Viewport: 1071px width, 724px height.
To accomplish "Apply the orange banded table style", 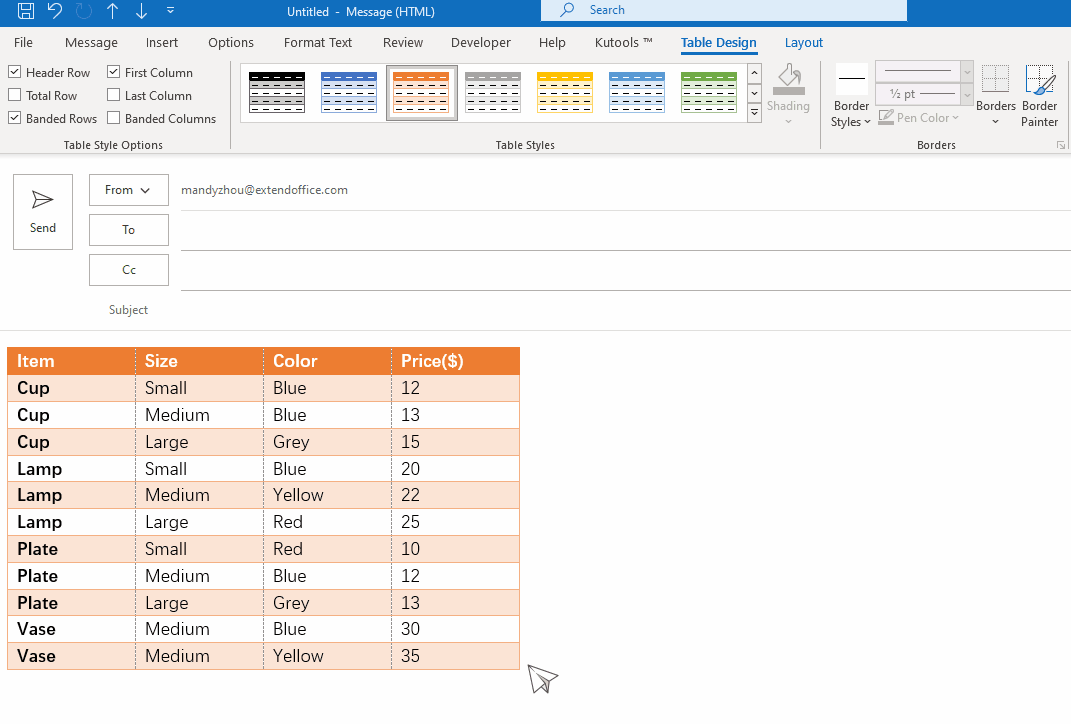I will [421, 92].
